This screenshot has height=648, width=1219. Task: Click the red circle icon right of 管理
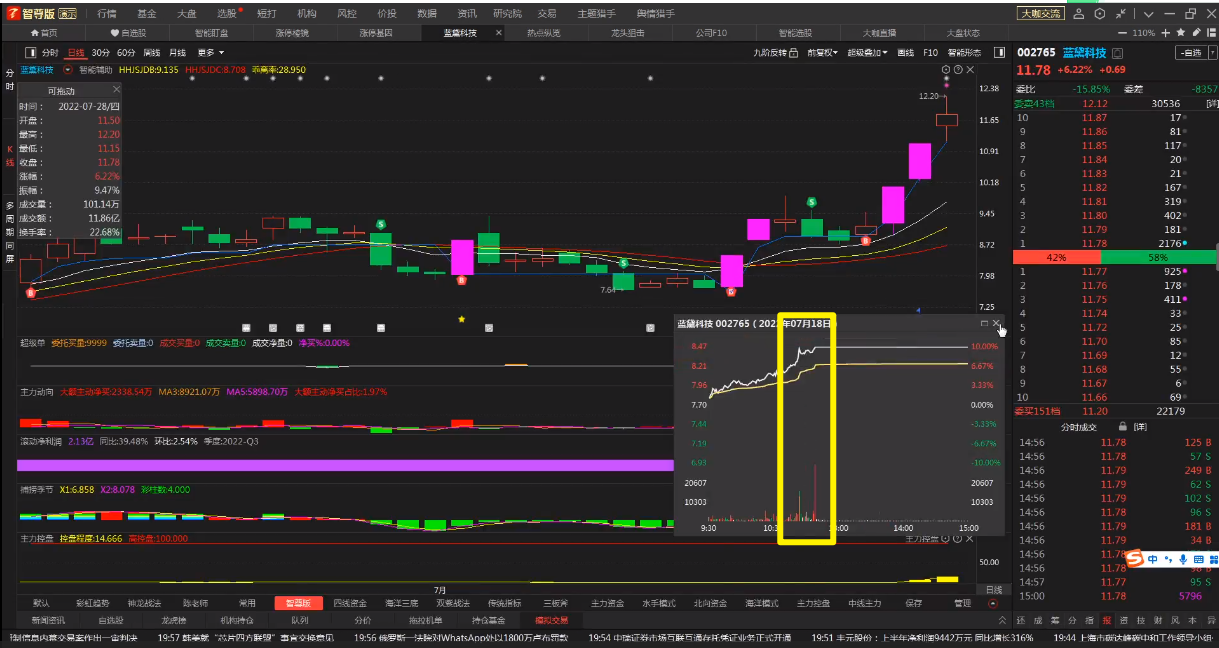992,603
